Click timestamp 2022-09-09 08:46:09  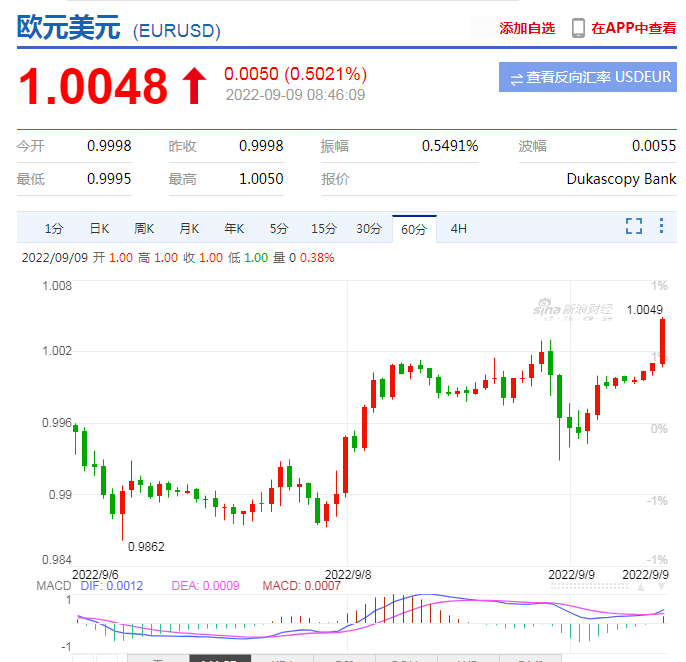(x=295, y=95)
